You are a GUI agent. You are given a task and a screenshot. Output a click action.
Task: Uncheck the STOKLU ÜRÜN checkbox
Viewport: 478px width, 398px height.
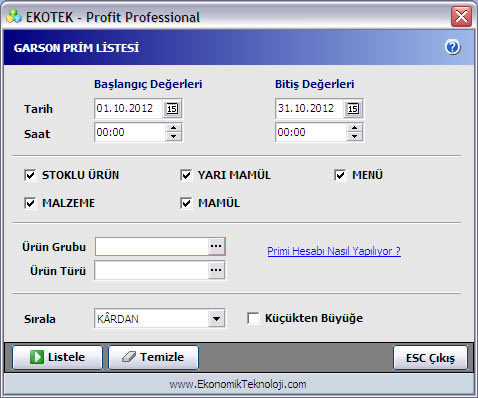pos(30,175)
